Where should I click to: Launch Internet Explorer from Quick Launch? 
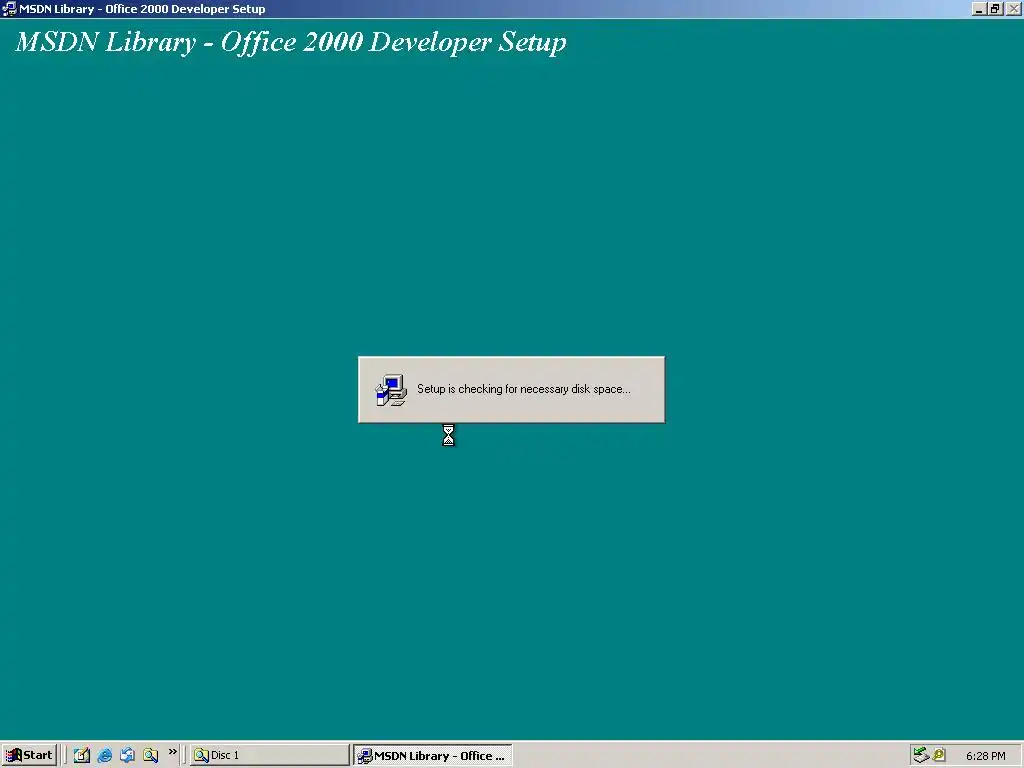click(x=104, y=755)
